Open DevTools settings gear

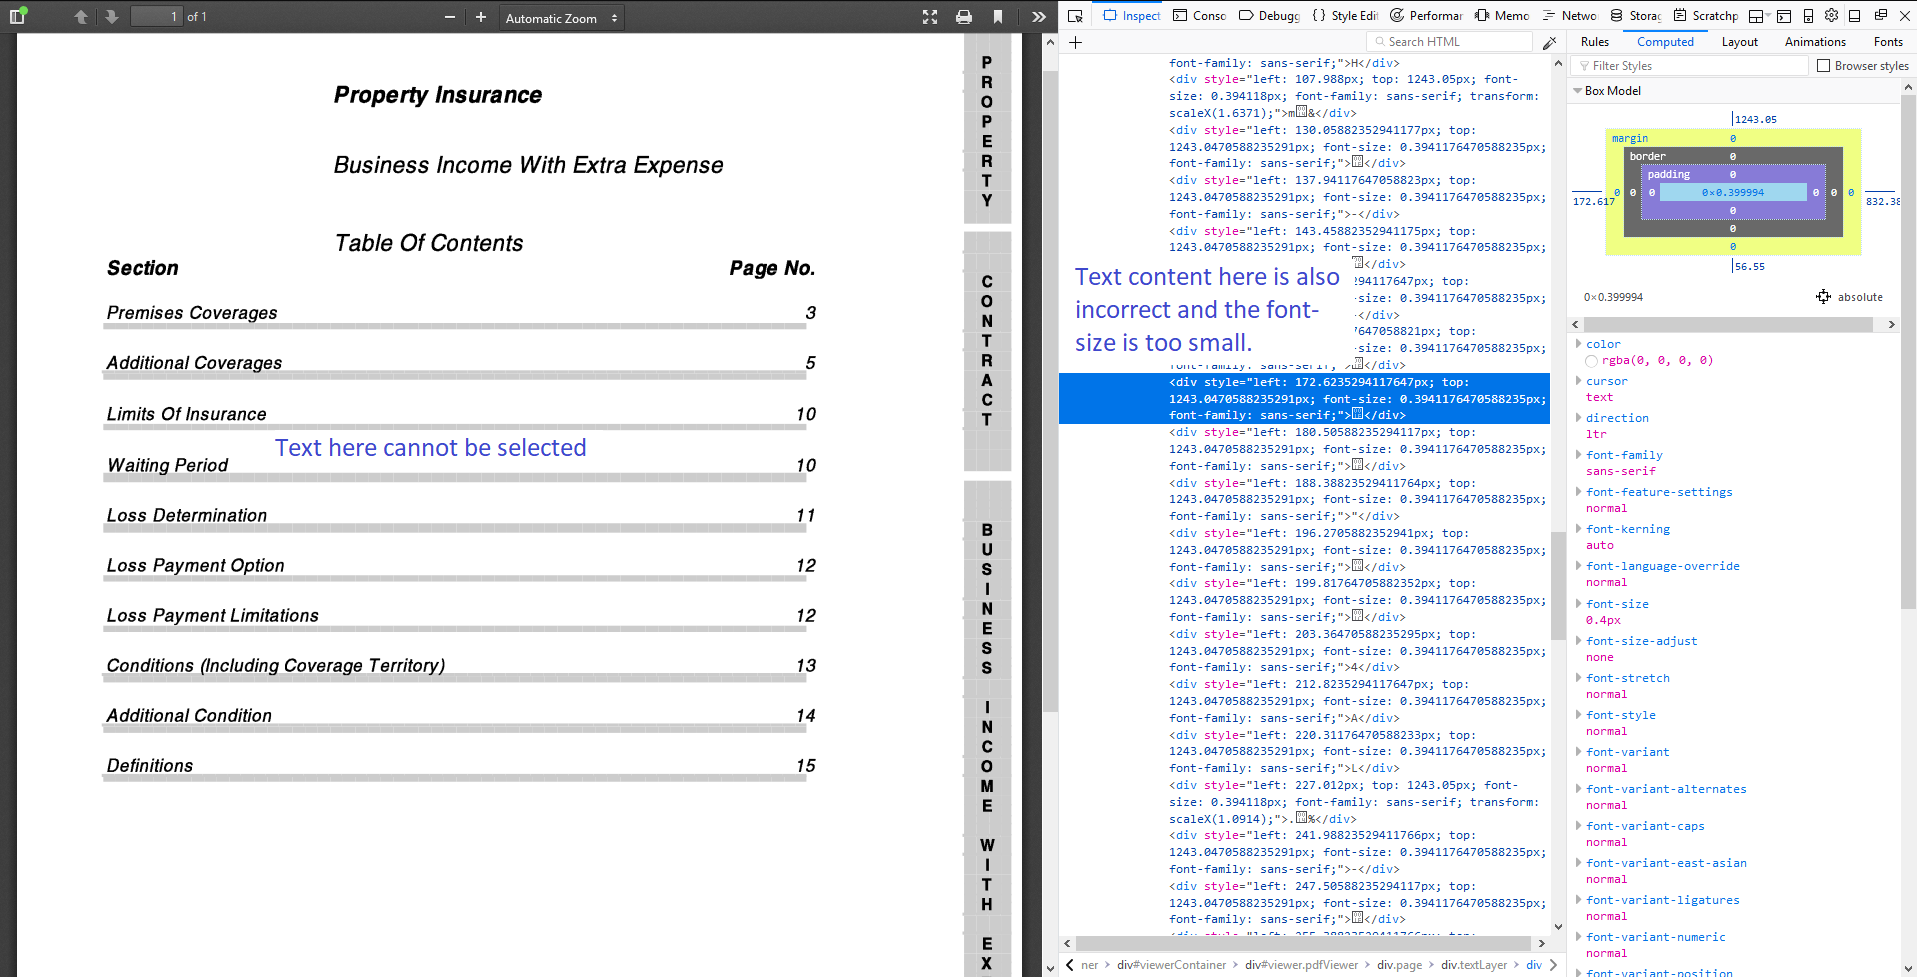[1831, 15]
